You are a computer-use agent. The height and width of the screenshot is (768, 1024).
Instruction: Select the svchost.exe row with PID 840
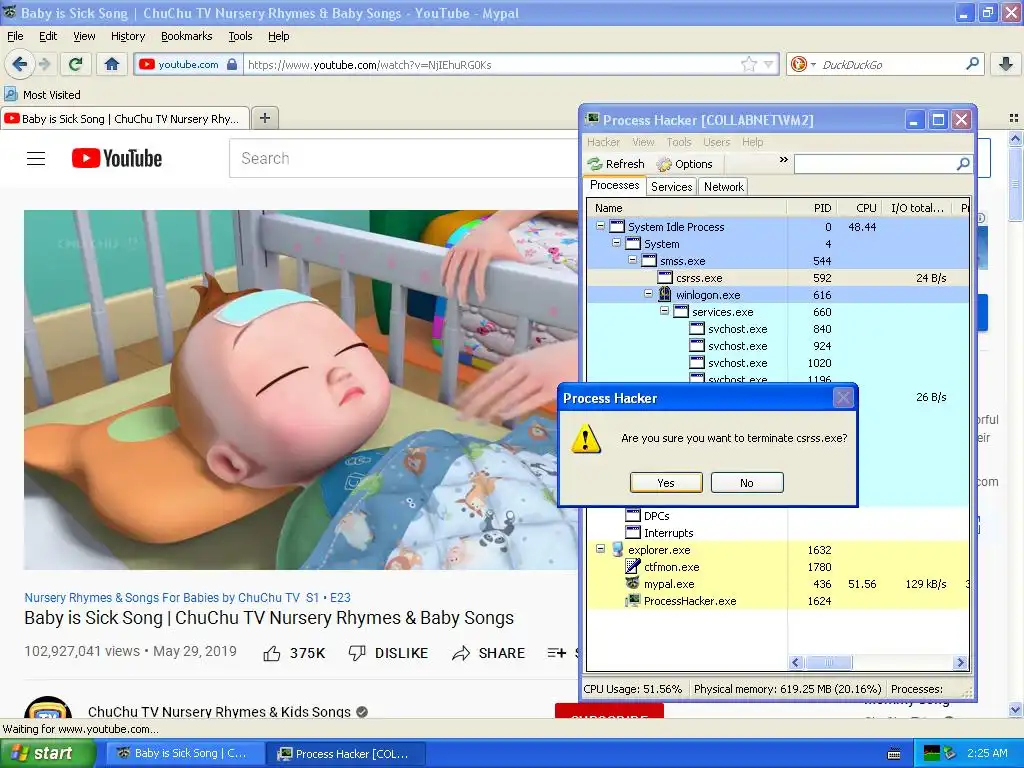click(777, 328)
